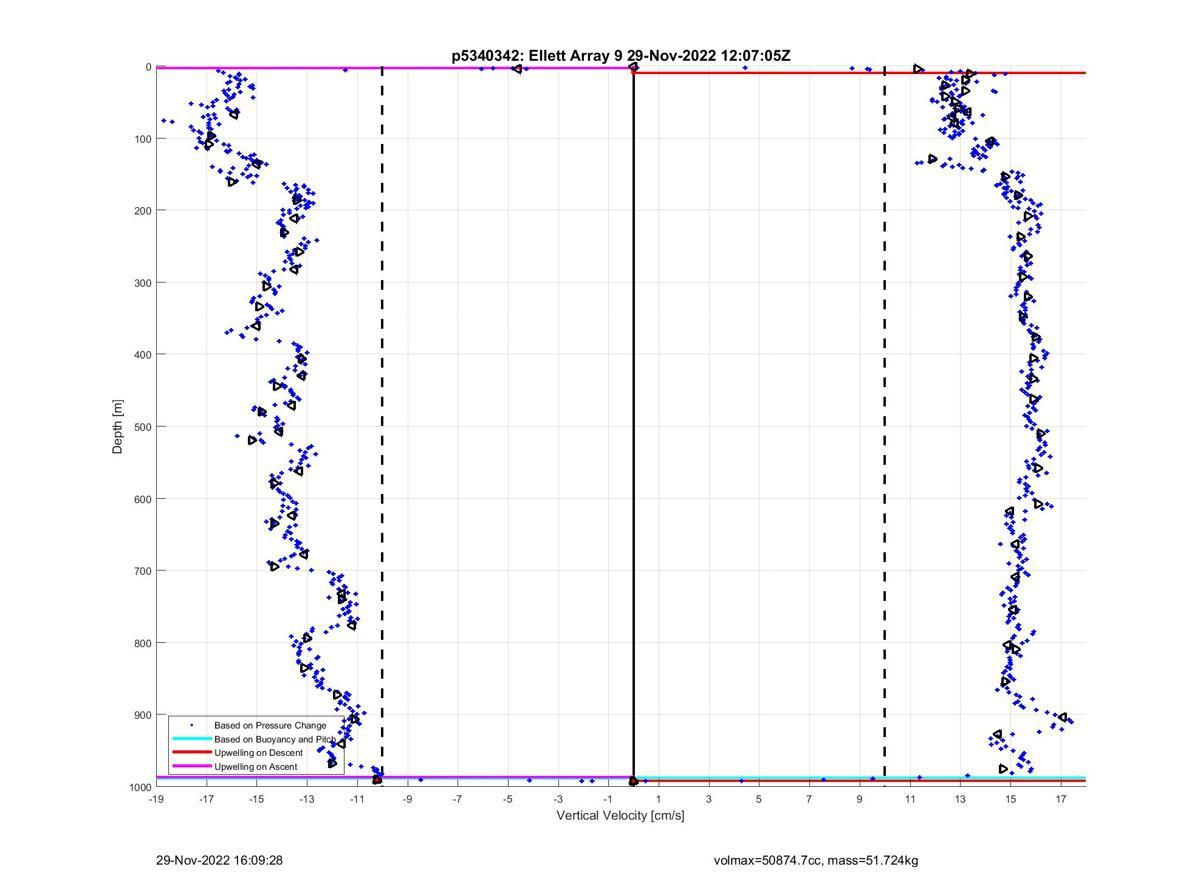Click x-axis tick label "-17"
Screen dimensions: 1200x885
point(206,799)
